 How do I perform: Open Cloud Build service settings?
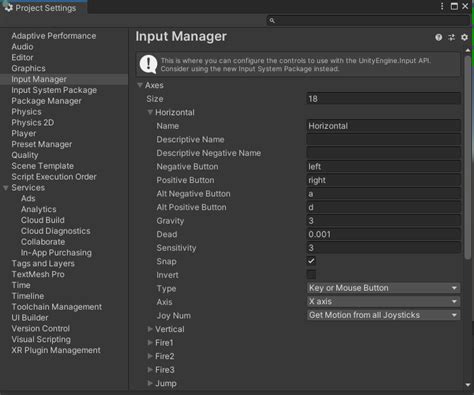43,220
